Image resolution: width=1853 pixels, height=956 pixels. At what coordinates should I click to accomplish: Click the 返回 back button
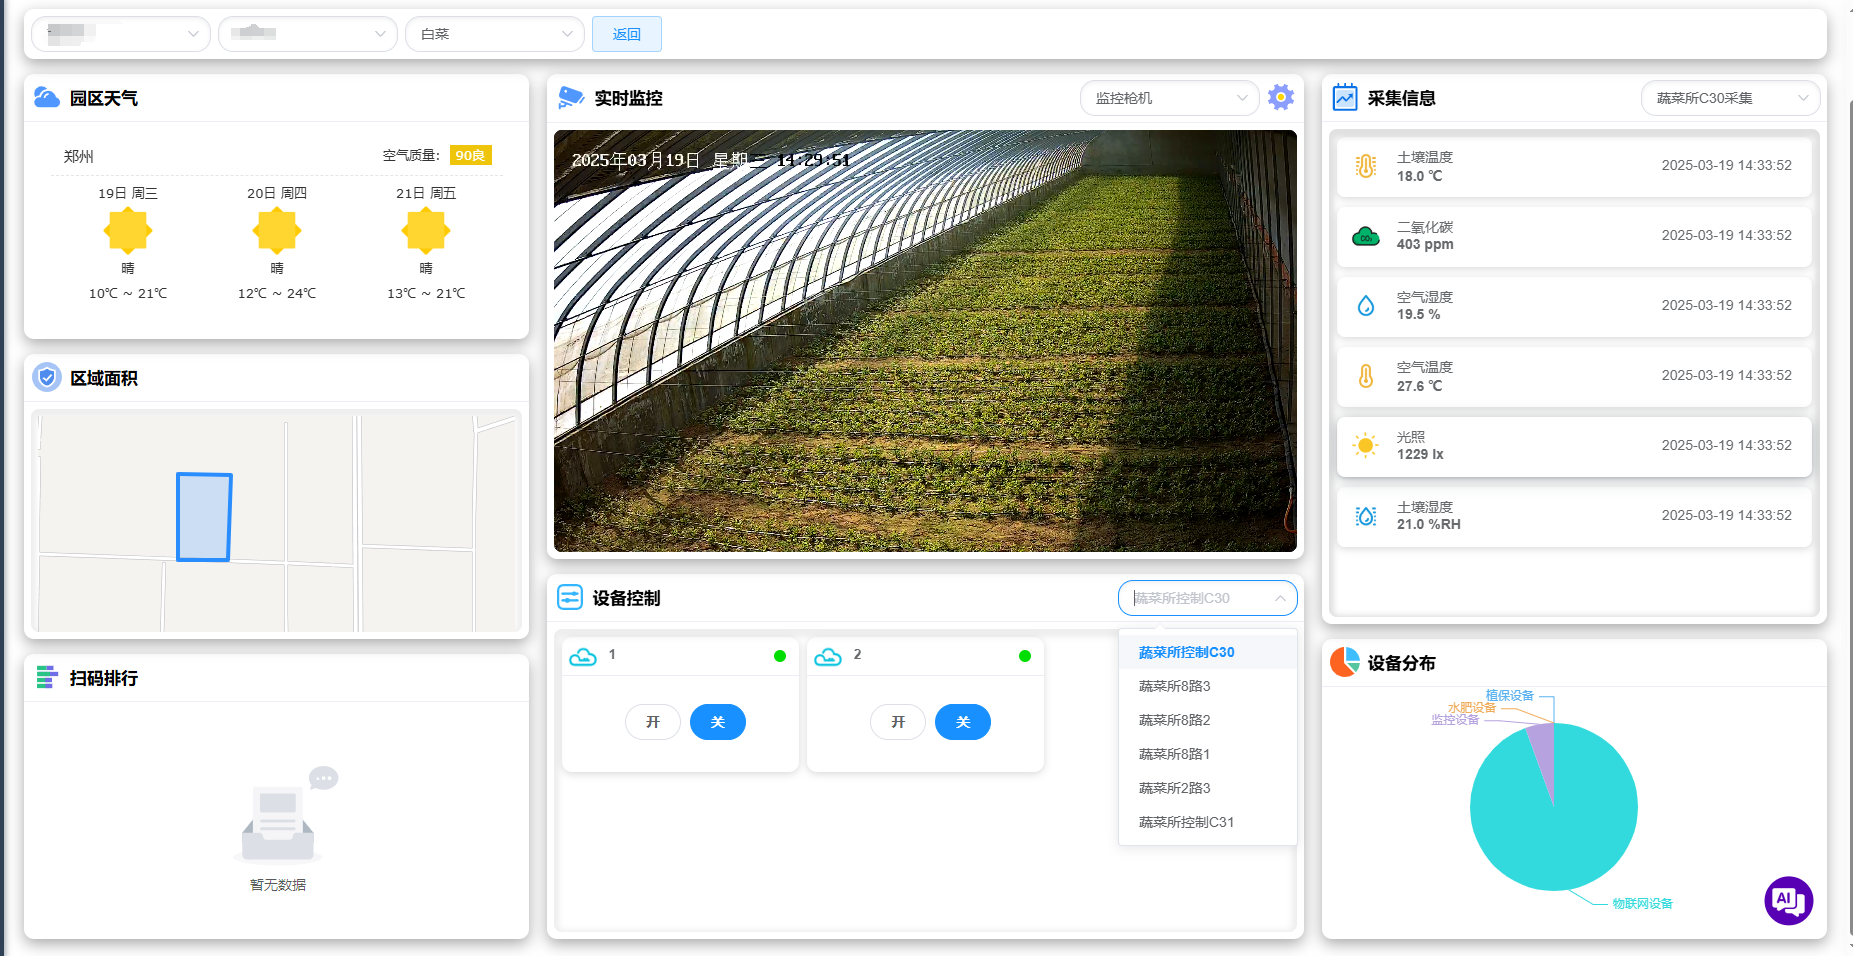click(x=626, y=34)
